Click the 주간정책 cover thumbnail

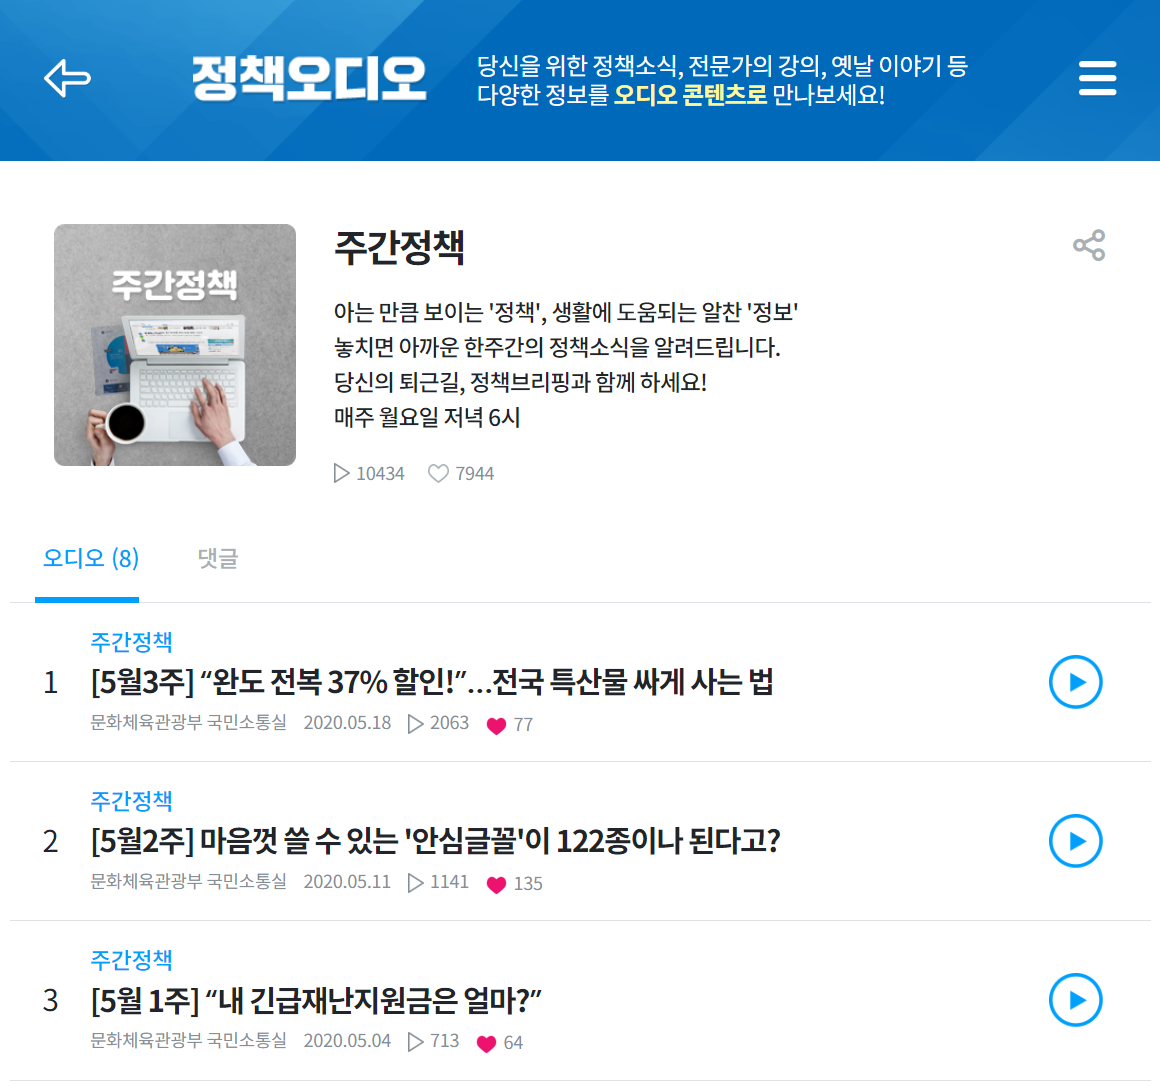(175, 345)
